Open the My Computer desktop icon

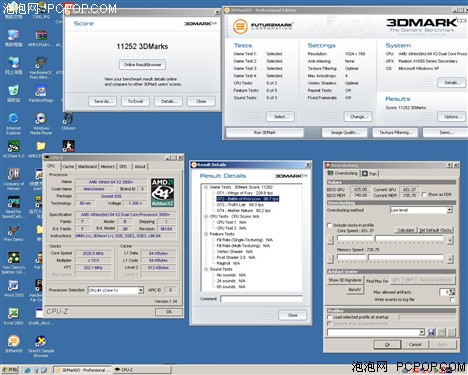tap(13, 38)
